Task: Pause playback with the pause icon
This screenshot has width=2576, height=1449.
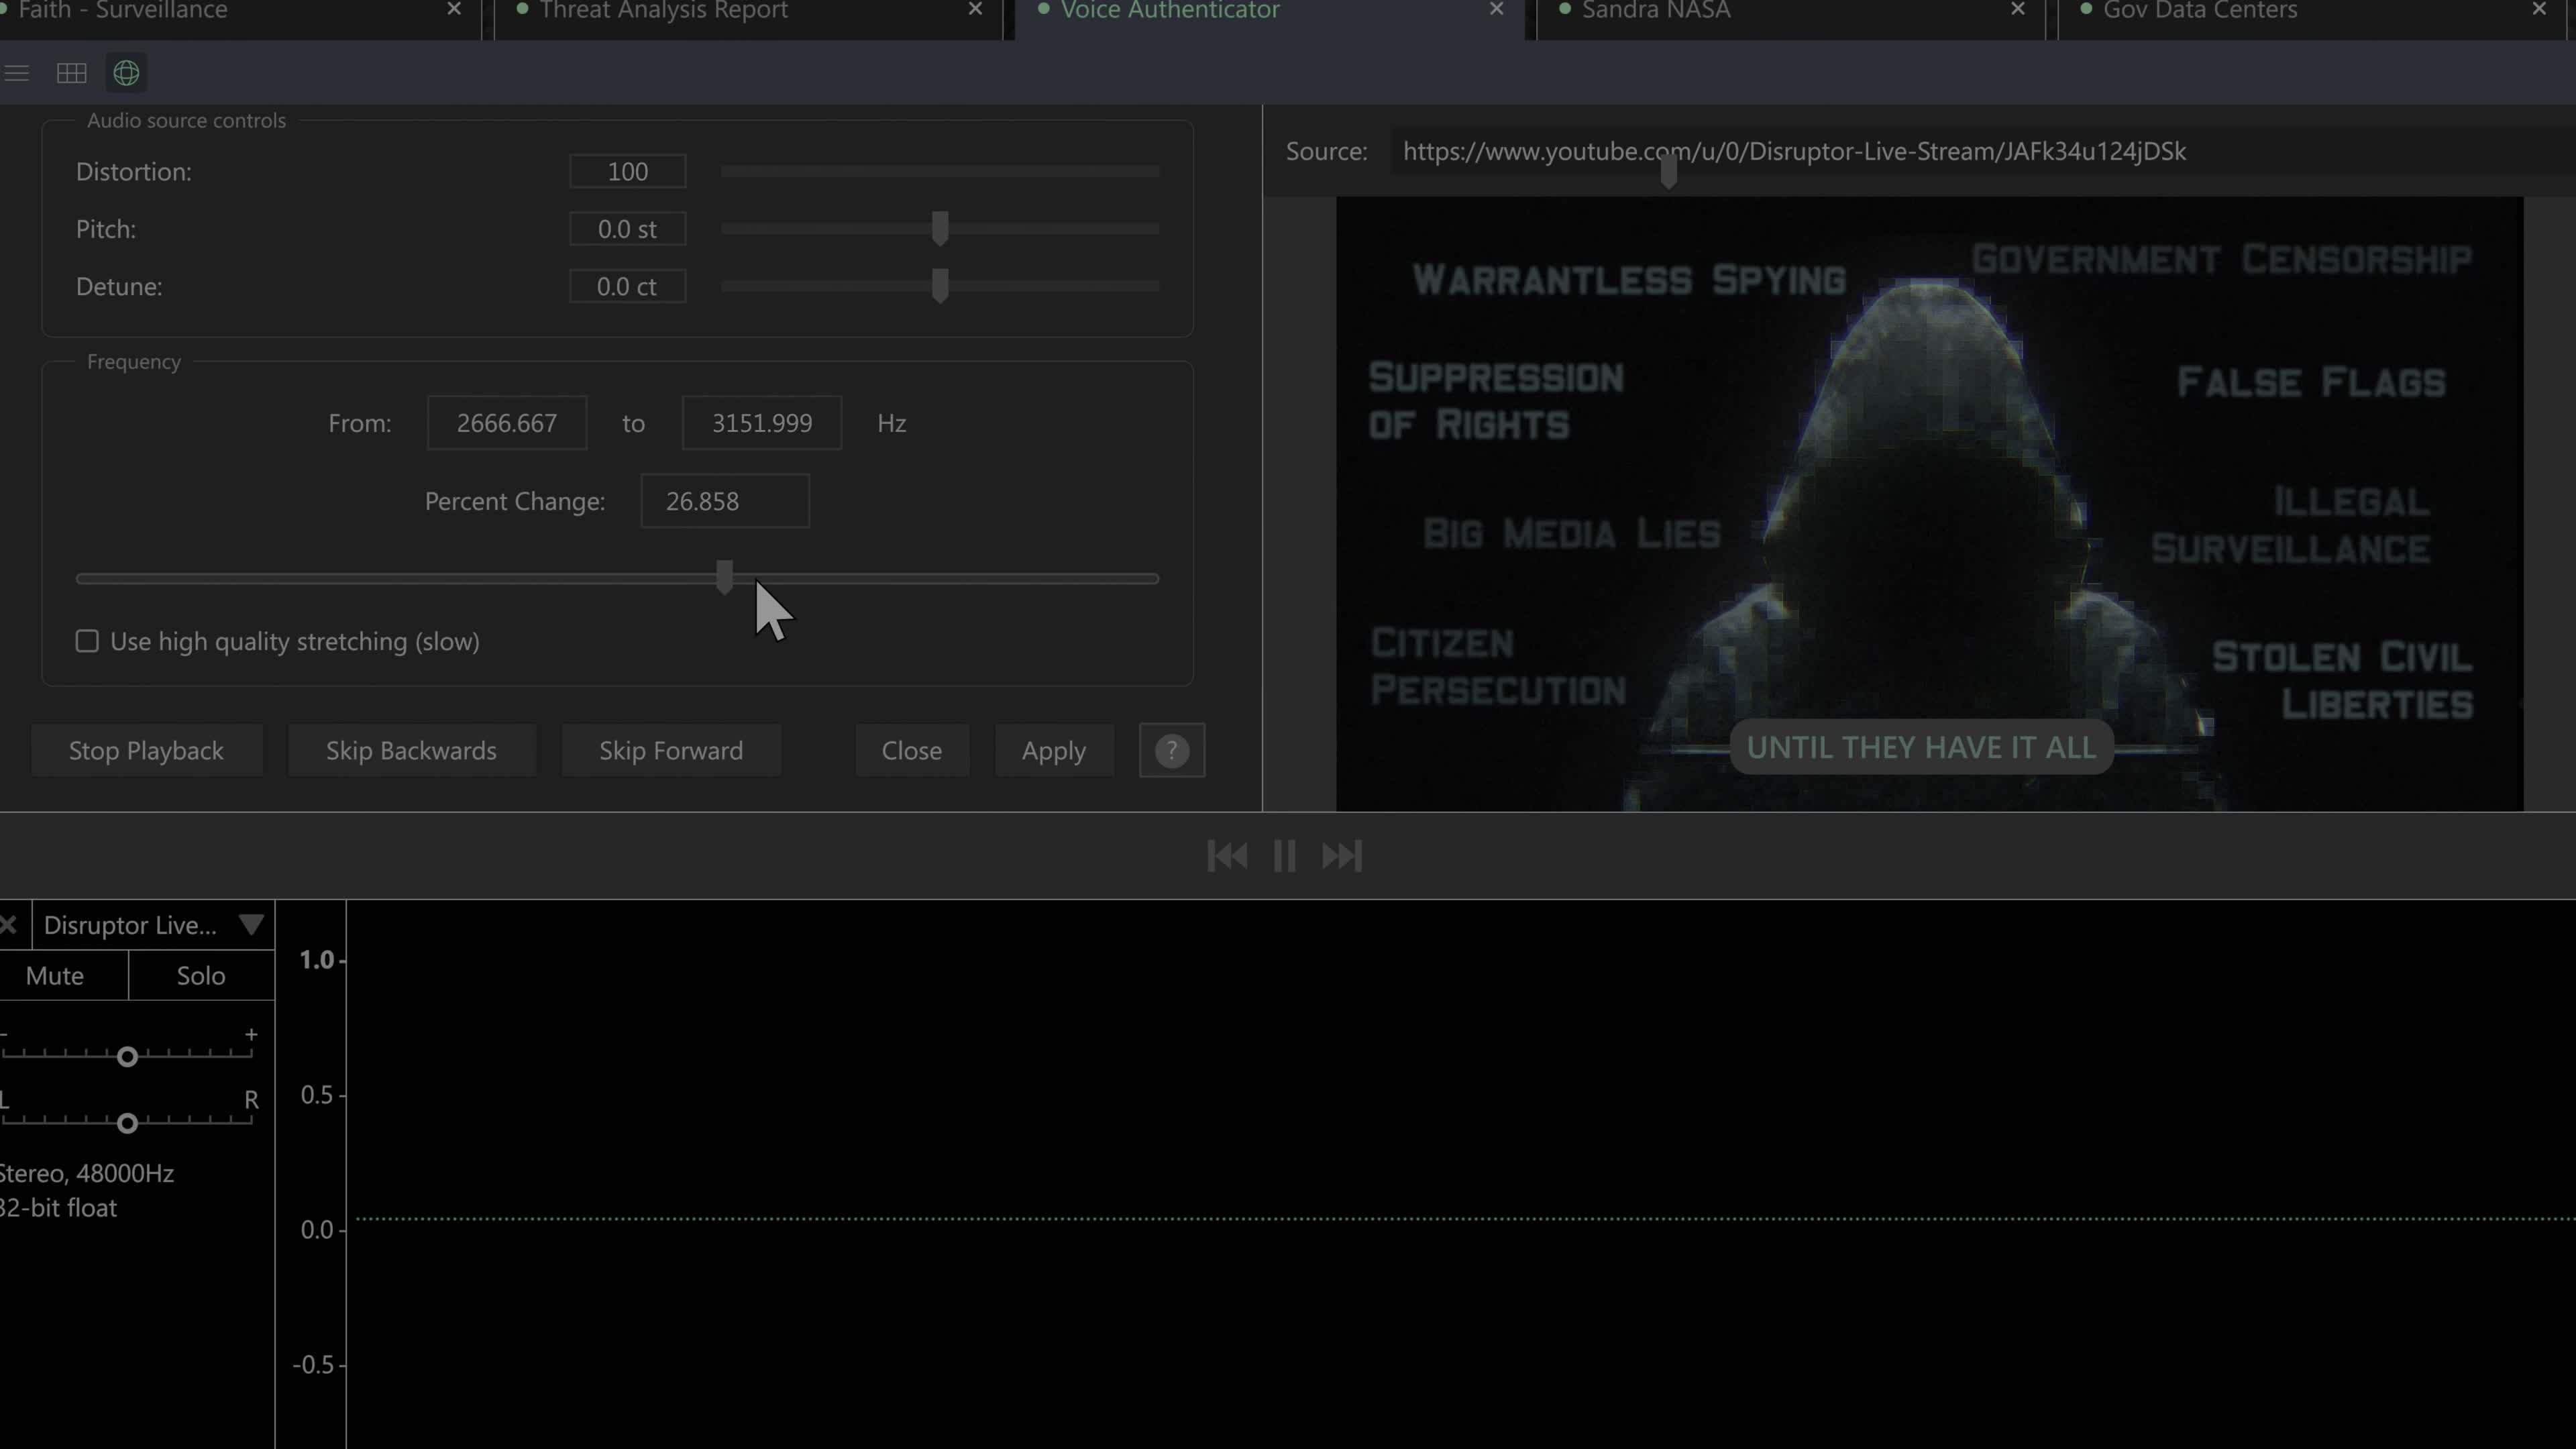Action: coord(1284,856)
